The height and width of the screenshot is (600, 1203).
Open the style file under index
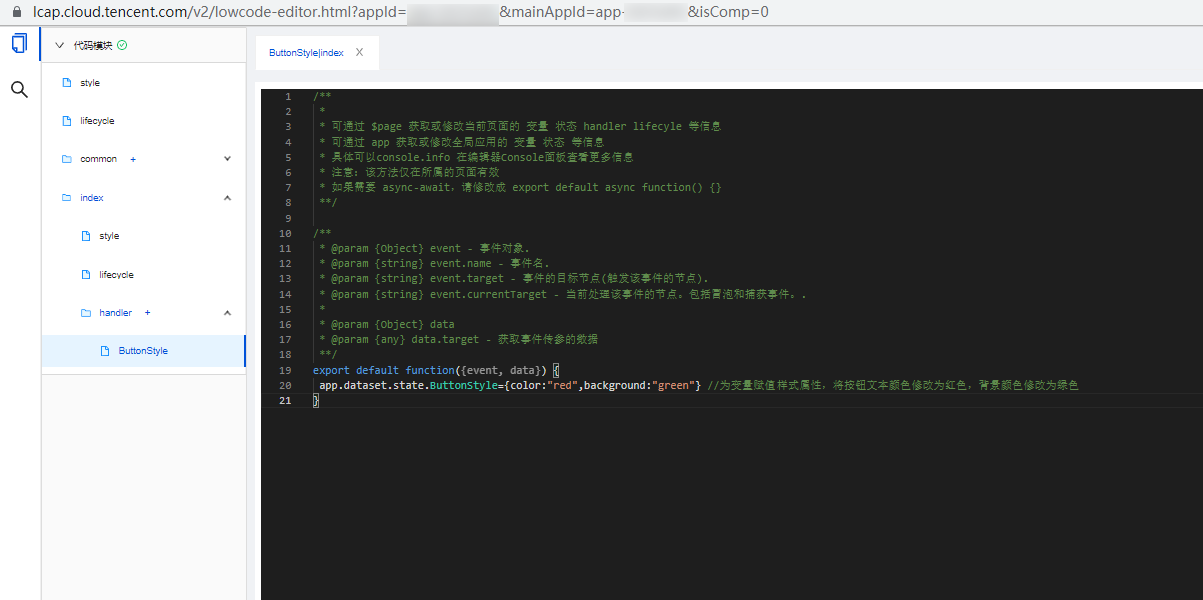click(x=109, y=236)
